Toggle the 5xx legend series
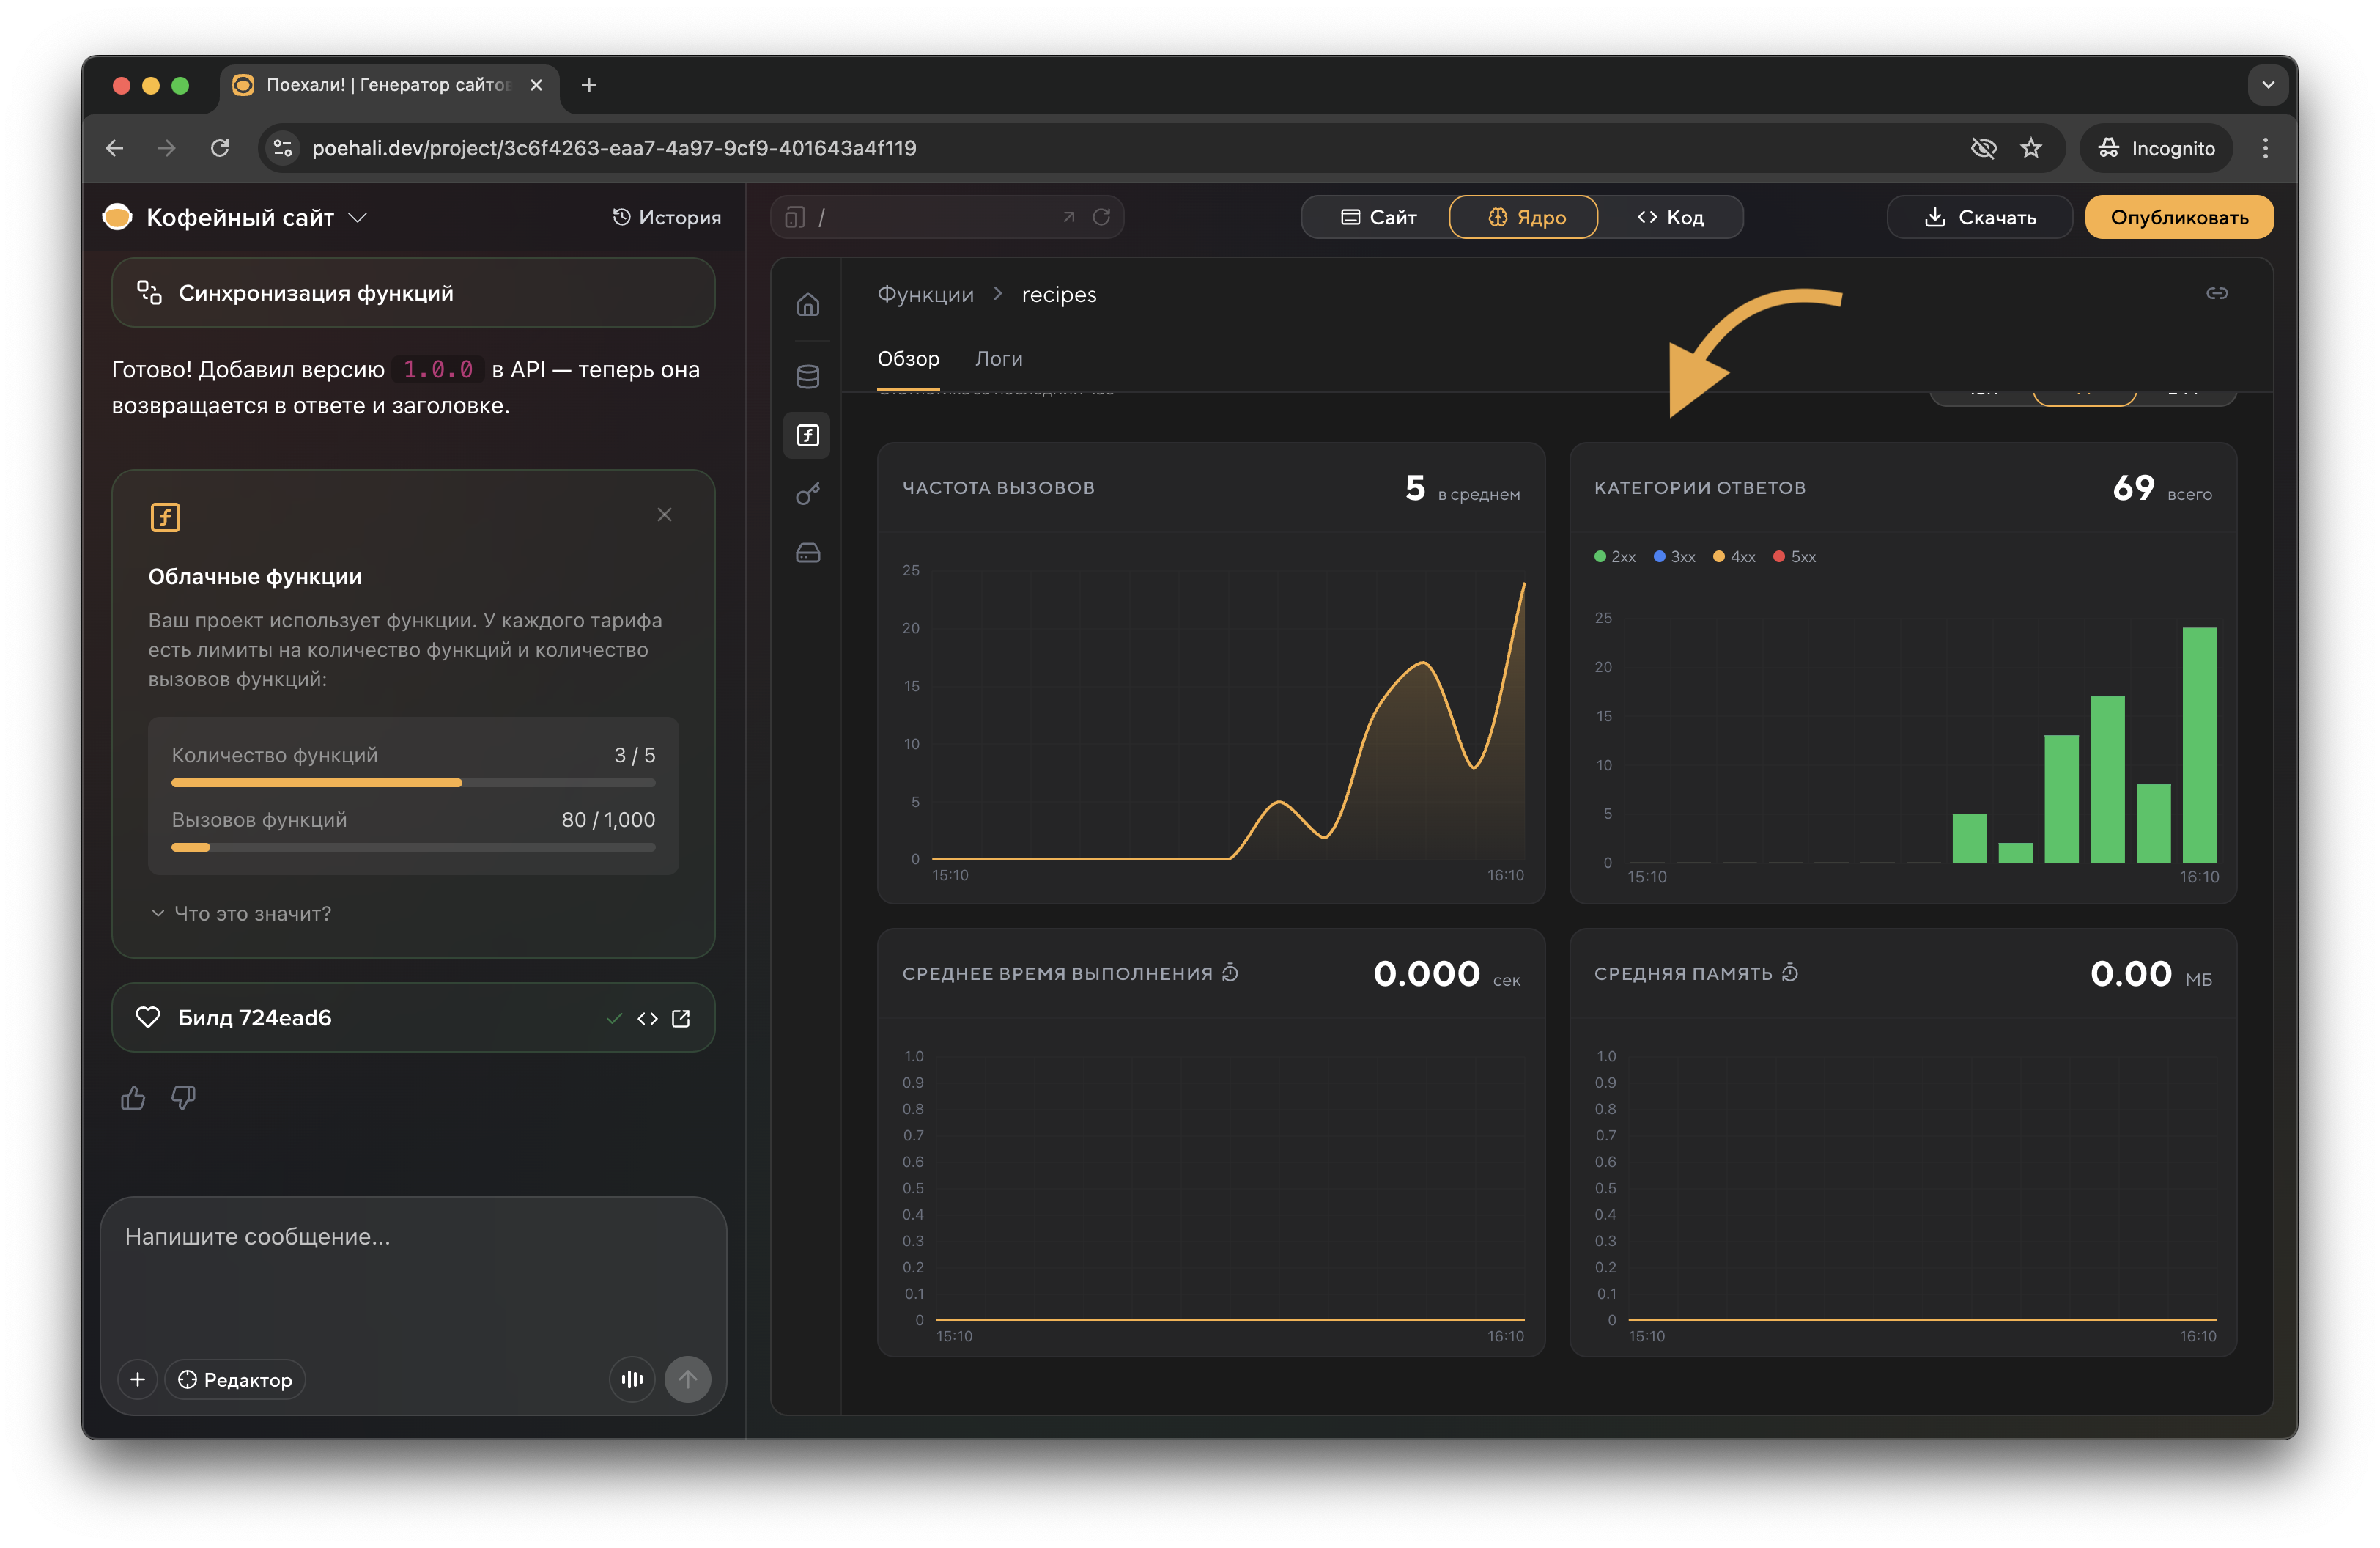 coord(1794,557)
